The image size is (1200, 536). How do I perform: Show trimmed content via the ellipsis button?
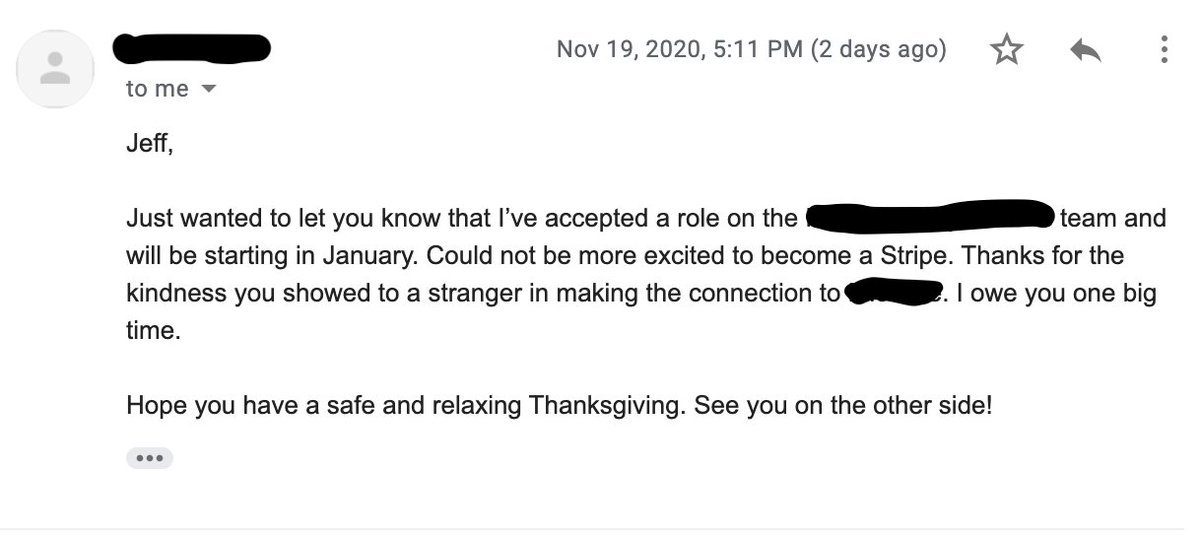pos(149,459)
